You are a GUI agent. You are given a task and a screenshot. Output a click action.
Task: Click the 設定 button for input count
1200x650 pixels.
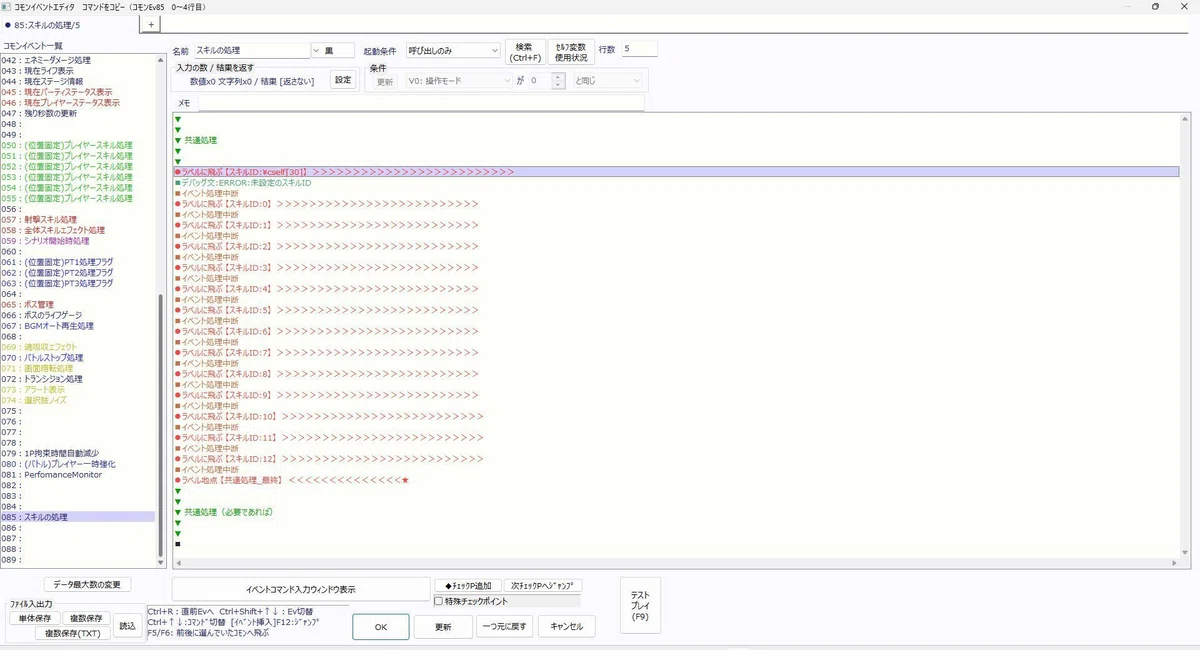pos(343,80)
